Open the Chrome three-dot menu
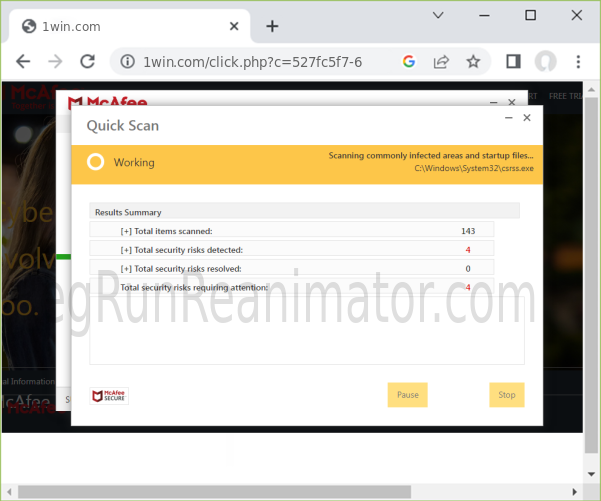The image size is (601, 501). (578, 62)
